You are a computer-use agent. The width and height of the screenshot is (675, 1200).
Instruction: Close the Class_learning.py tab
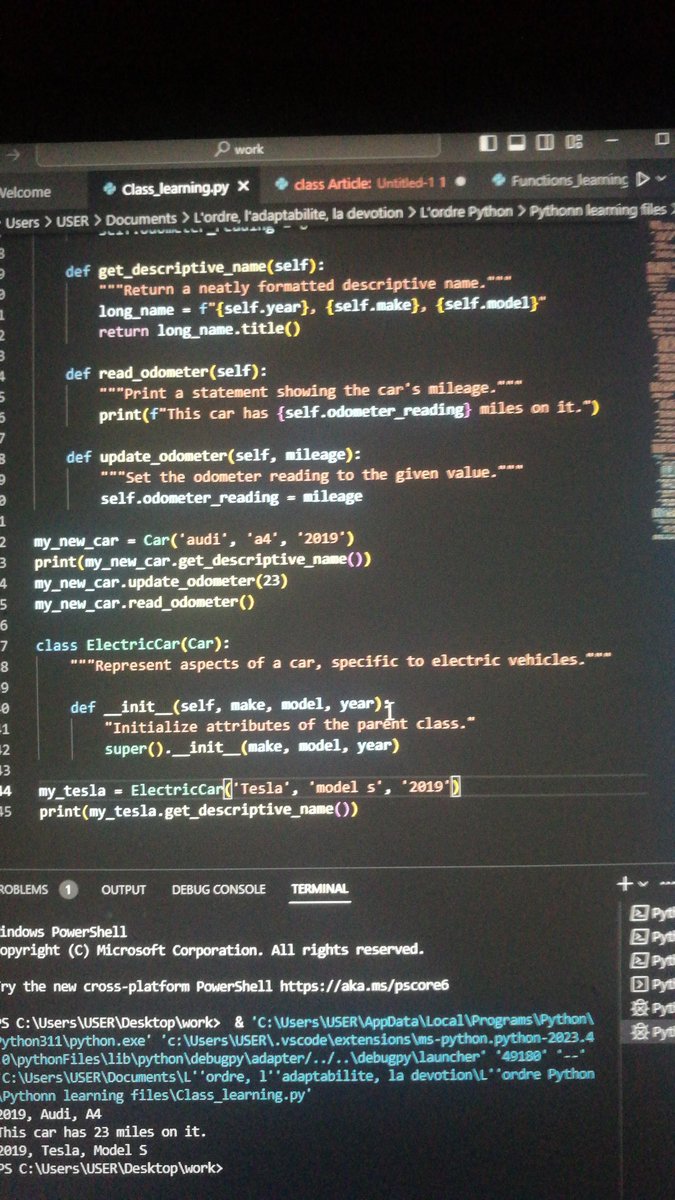click(243, 186)
